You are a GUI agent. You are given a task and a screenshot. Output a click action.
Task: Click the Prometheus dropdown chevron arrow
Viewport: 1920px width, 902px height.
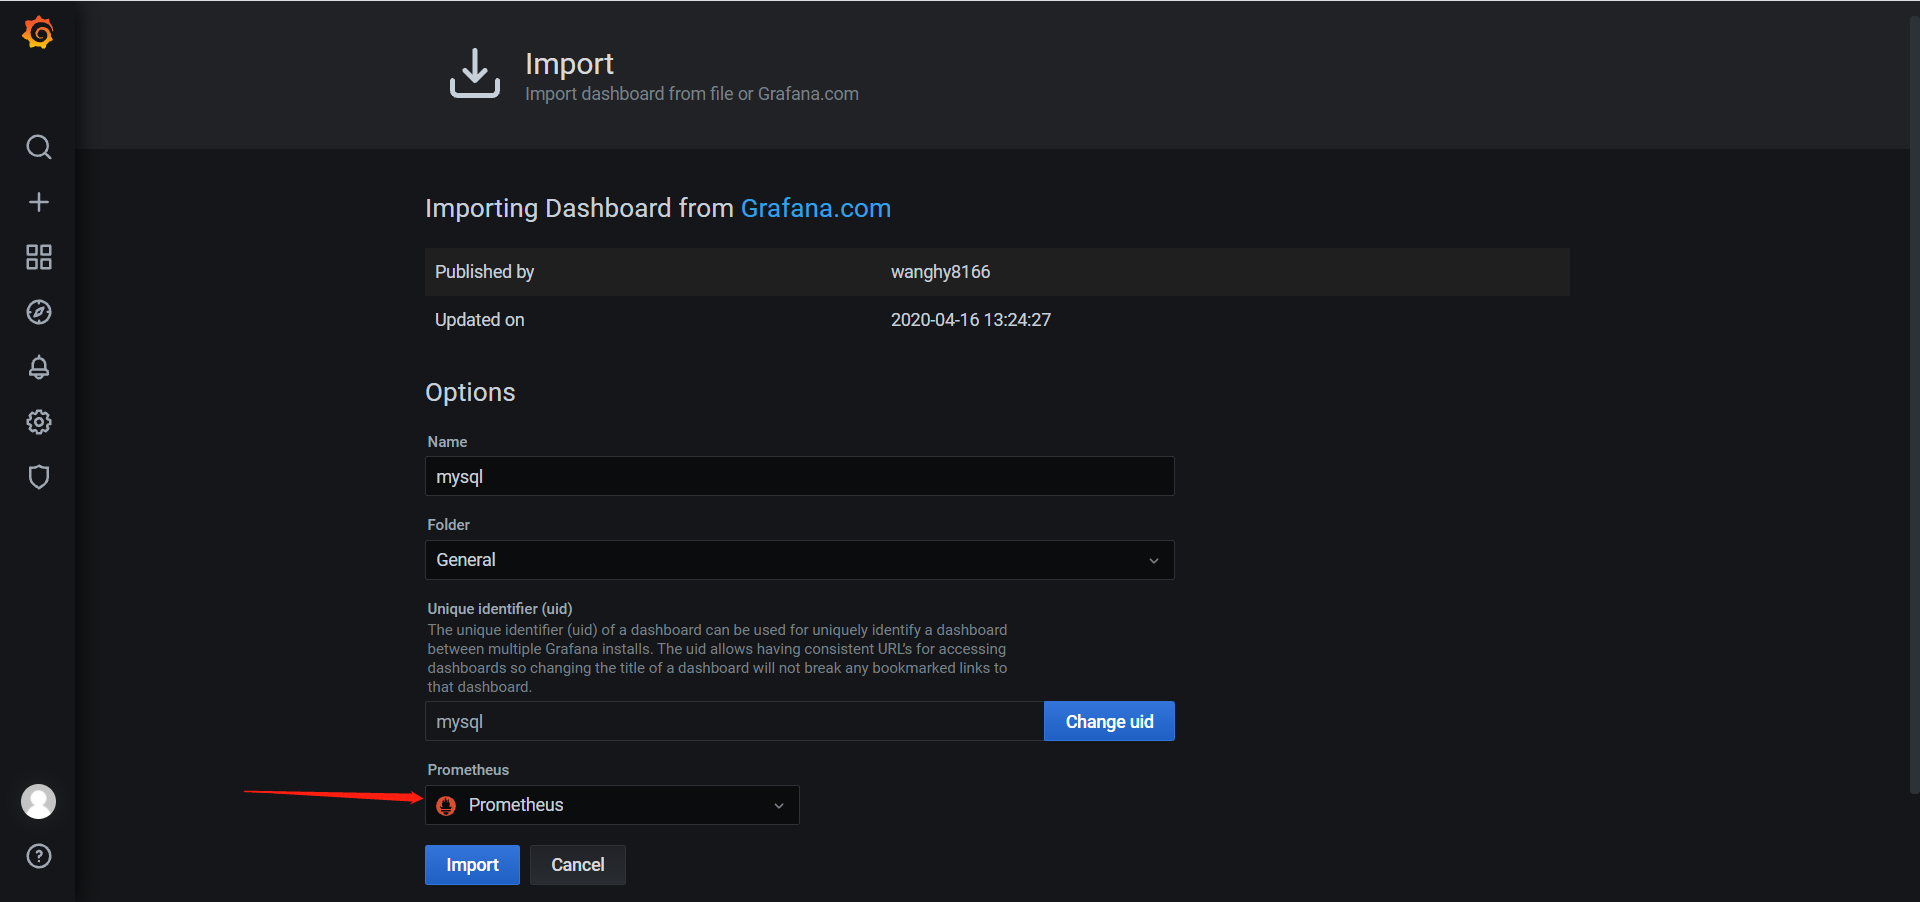pyautogui.click(x=779, y=806)
